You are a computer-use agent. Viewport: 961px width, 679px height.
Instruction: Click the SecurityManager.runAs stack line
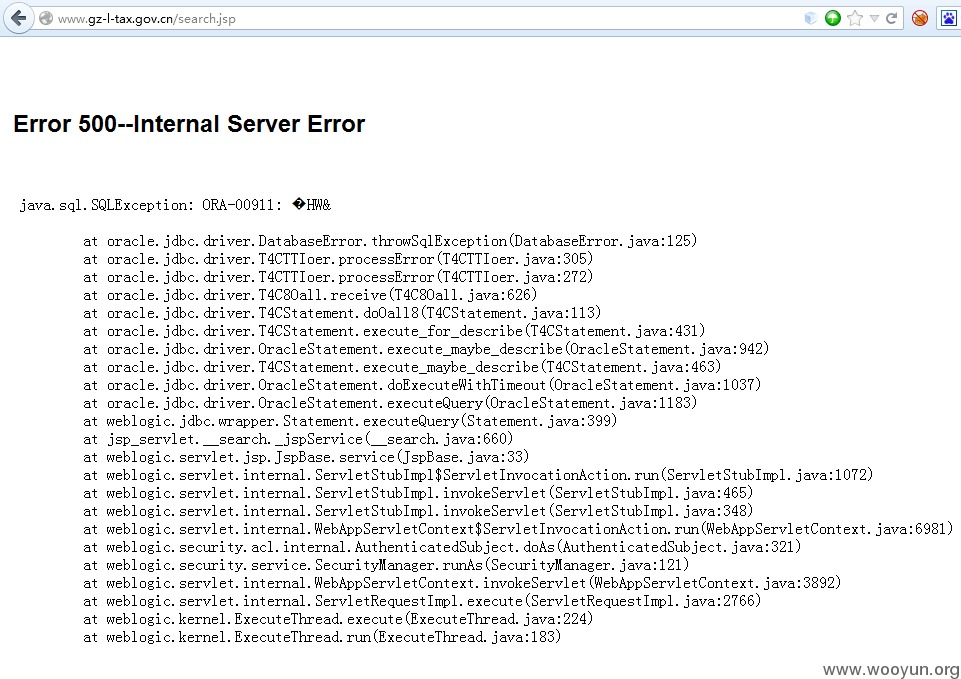tap(386, 565)
